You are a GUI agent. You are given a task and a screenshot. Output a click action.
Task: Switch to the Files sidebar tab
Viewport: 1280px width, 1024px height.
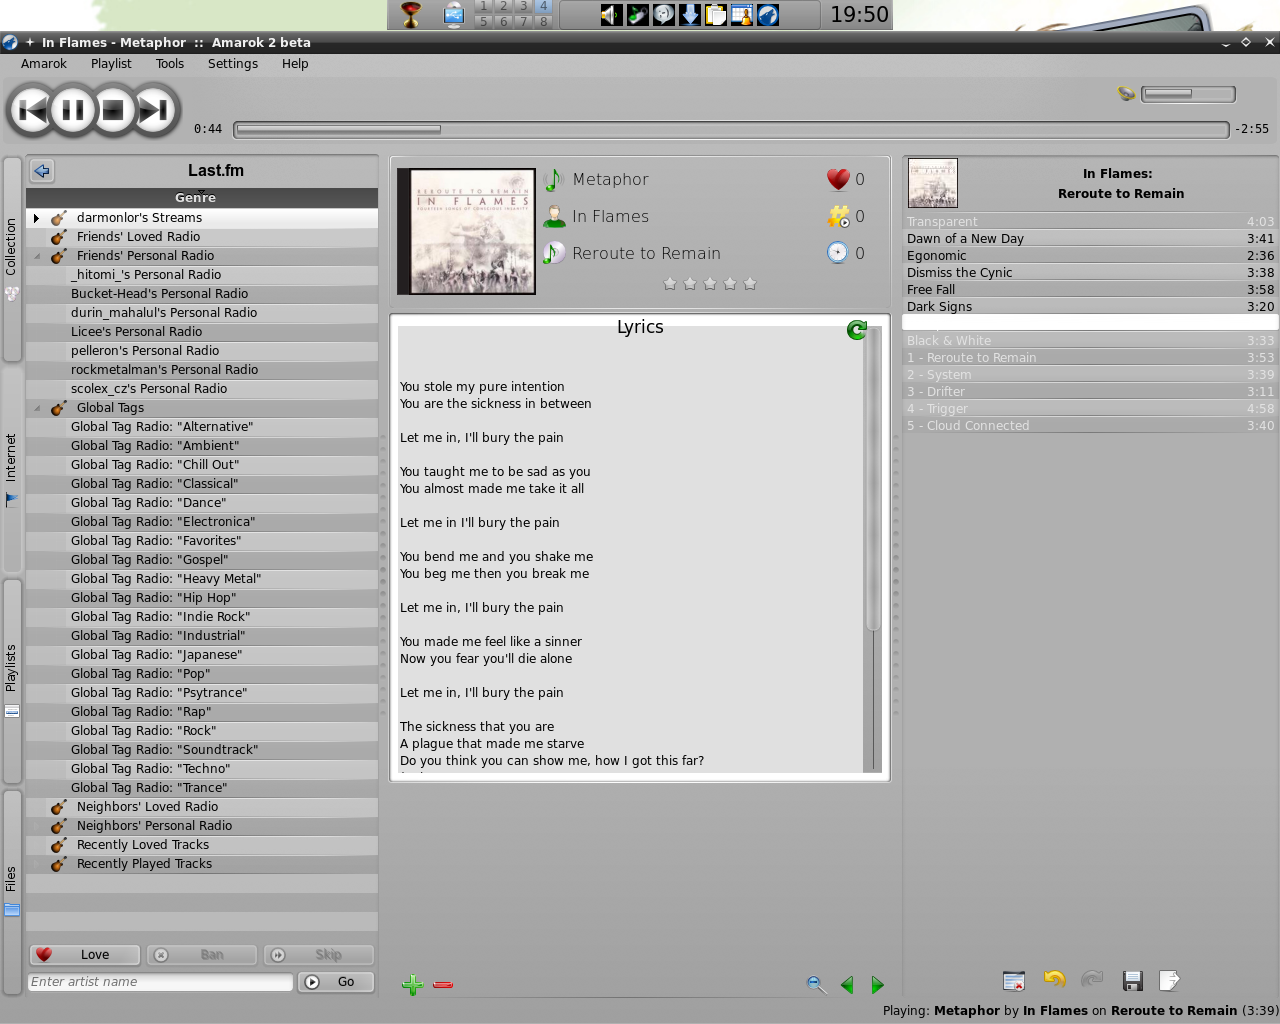[x=12, y=892]
